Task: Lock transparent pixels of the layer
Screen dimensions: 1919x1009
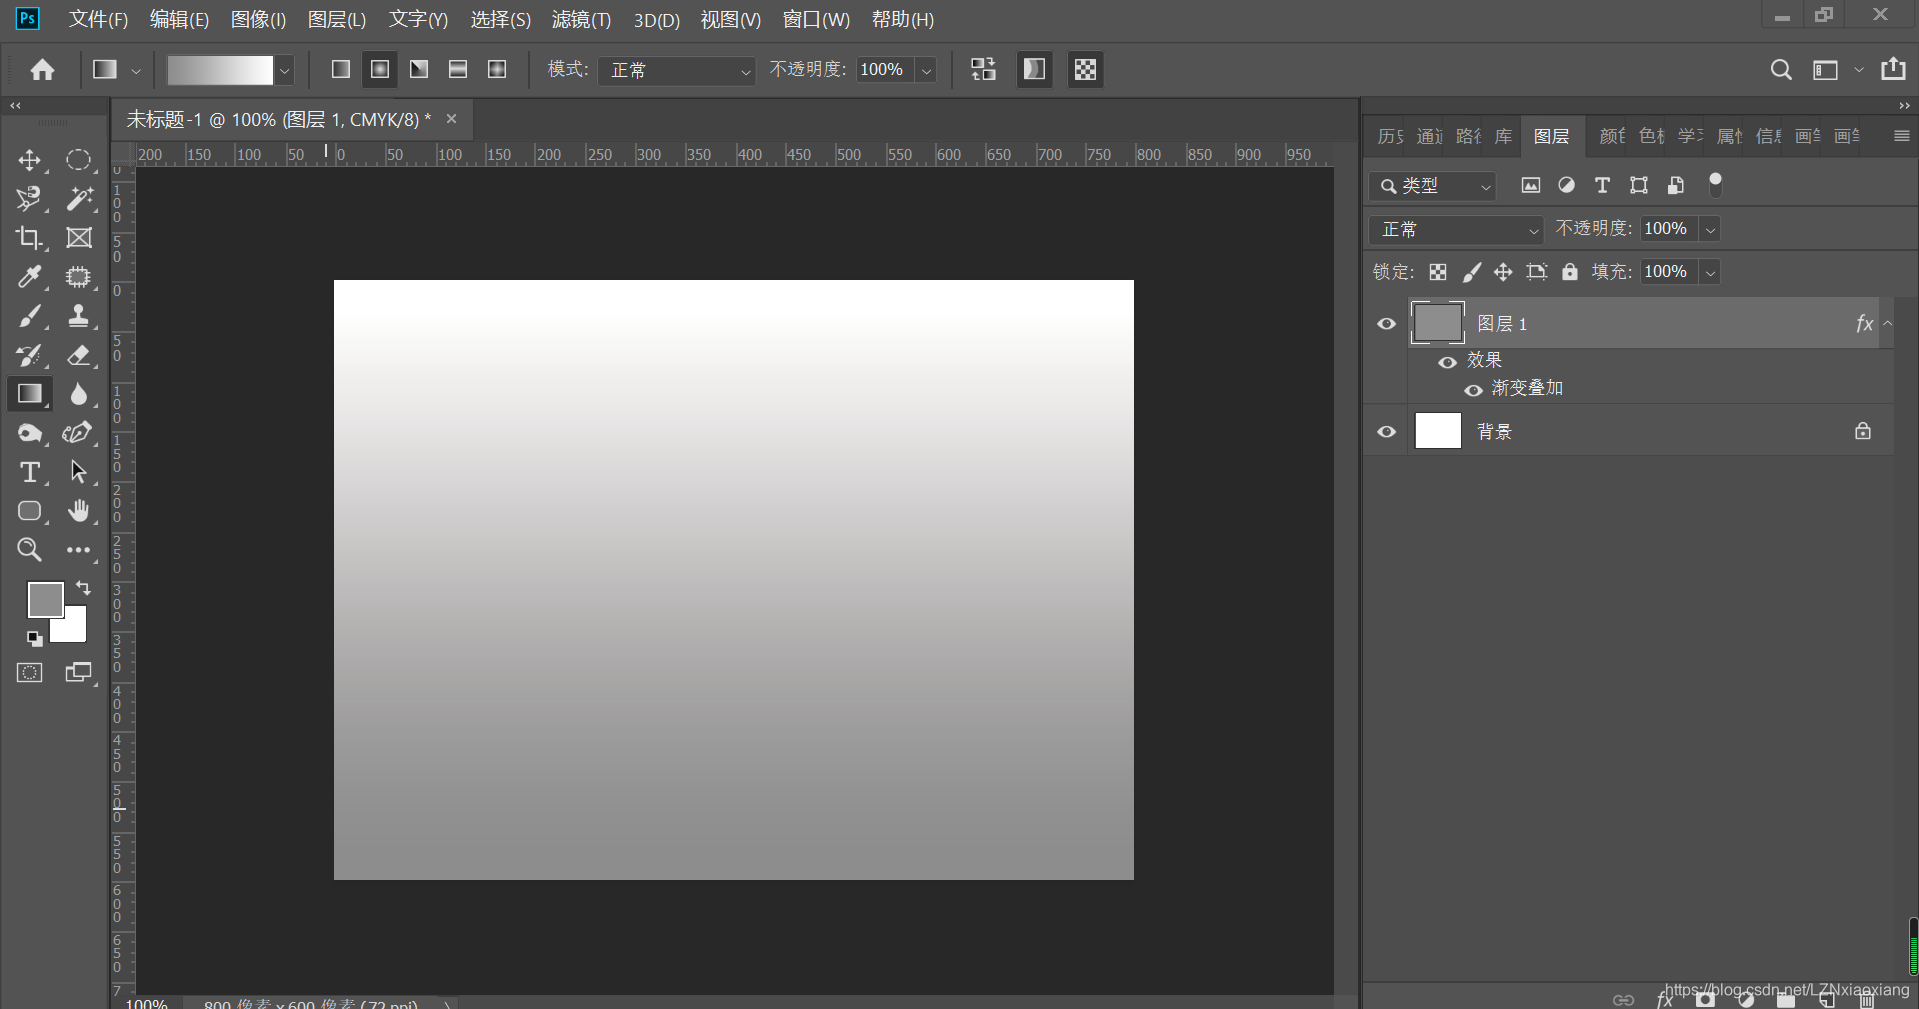Action: (x=1438, y=272)
